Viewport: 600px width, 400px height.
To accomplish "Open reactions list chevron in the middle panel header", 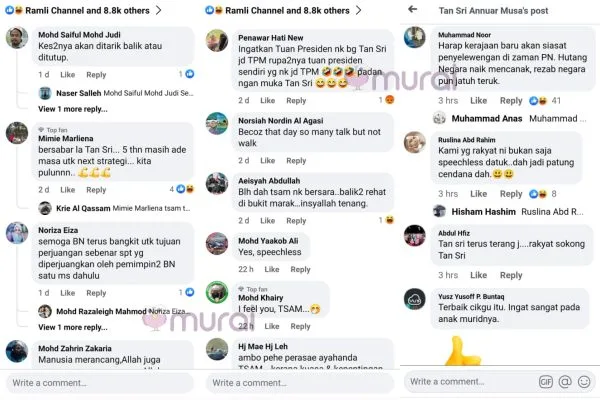I will pos(358,10).
